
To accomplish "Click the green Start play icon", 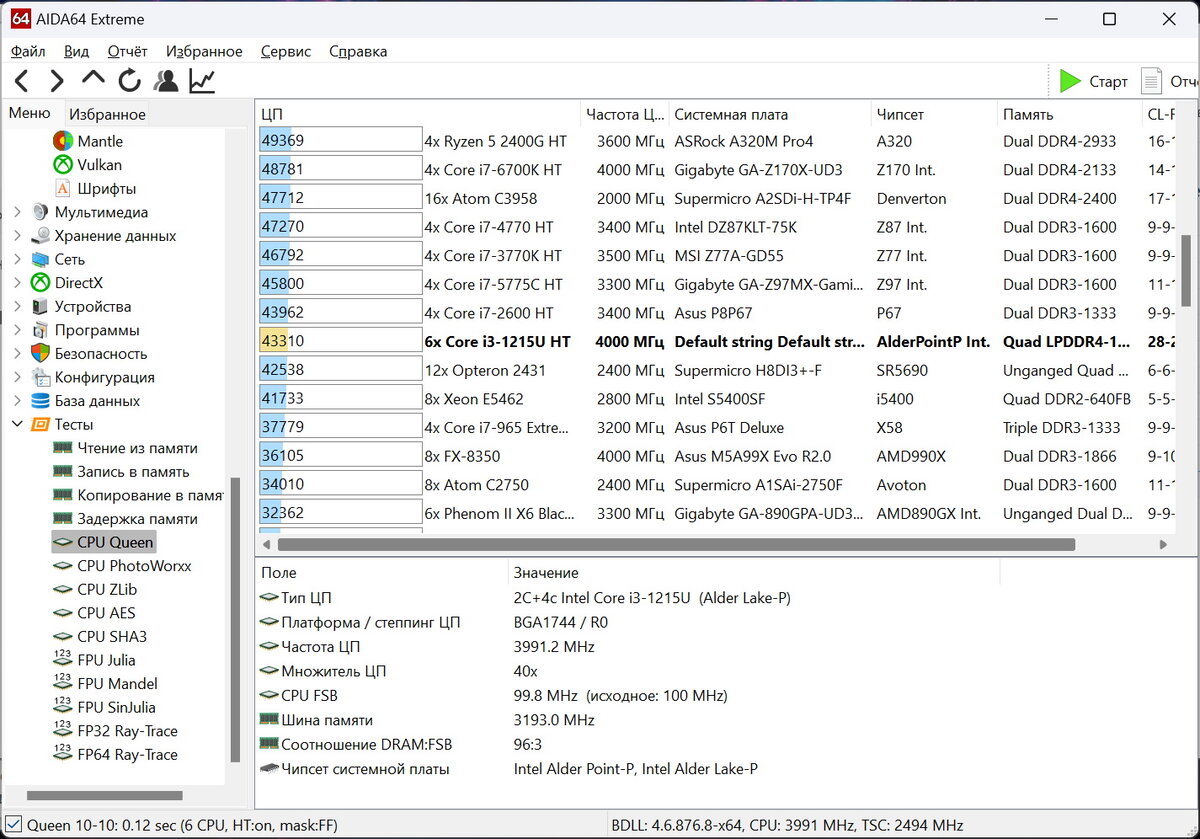I will tap(1071, 81).
